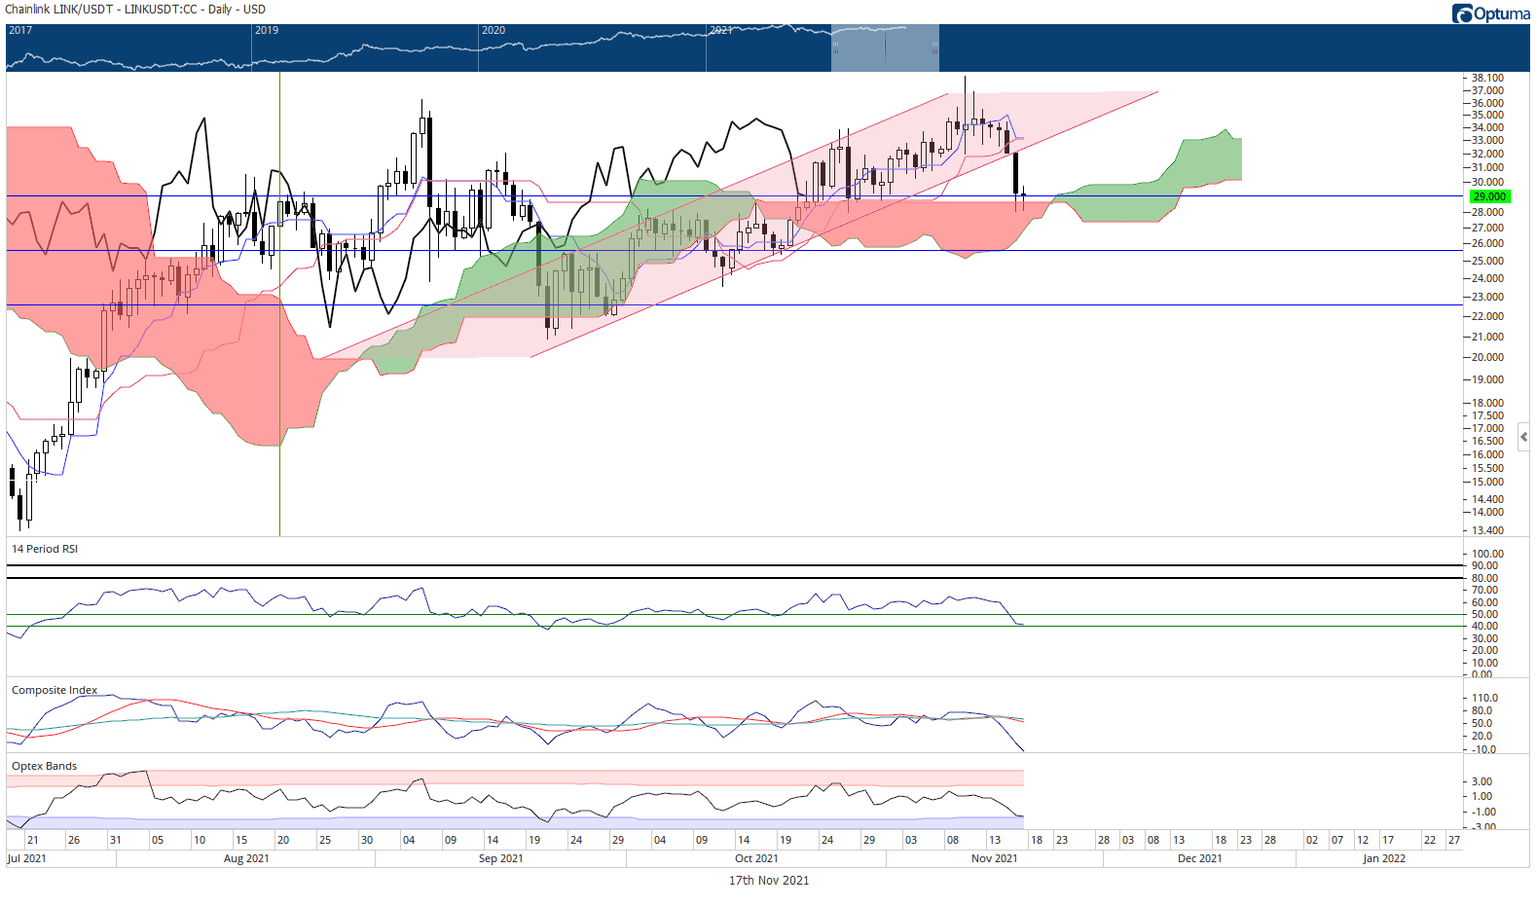This screenshot has height=899, width=1536.
Task: Click the green 29.000 current price label
Action: pyautogui.click(x=1489, y=197)
